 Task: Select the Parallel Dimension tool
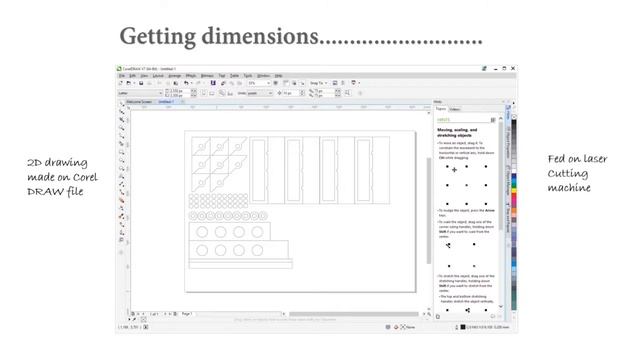tap(122, 184)
